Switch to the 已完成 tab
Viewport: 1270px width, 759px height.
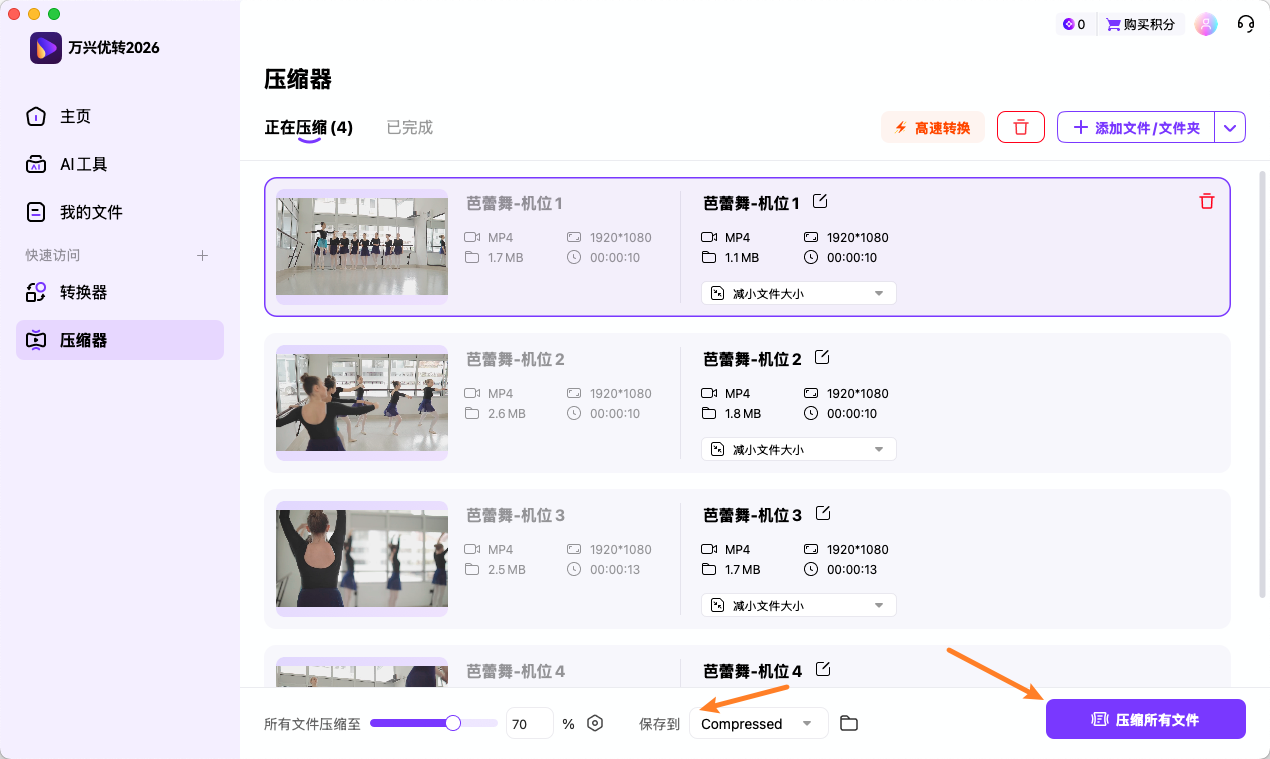(409, 127)
